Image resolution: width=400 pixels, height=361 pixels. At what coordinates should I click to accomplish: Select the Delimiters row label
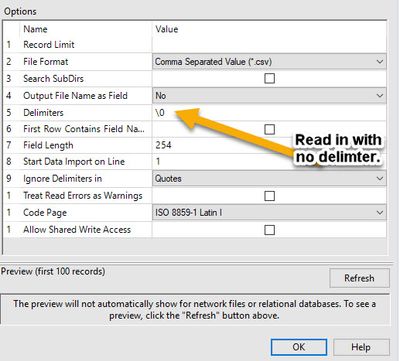coord(43,113)
